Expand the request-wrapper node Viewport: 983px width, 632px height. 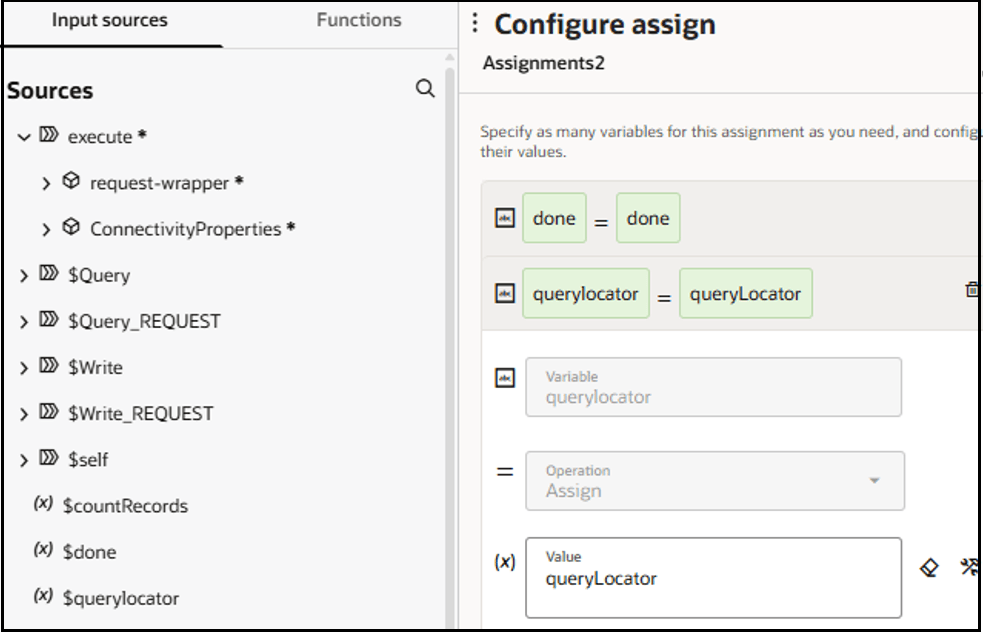click(46, 183)
